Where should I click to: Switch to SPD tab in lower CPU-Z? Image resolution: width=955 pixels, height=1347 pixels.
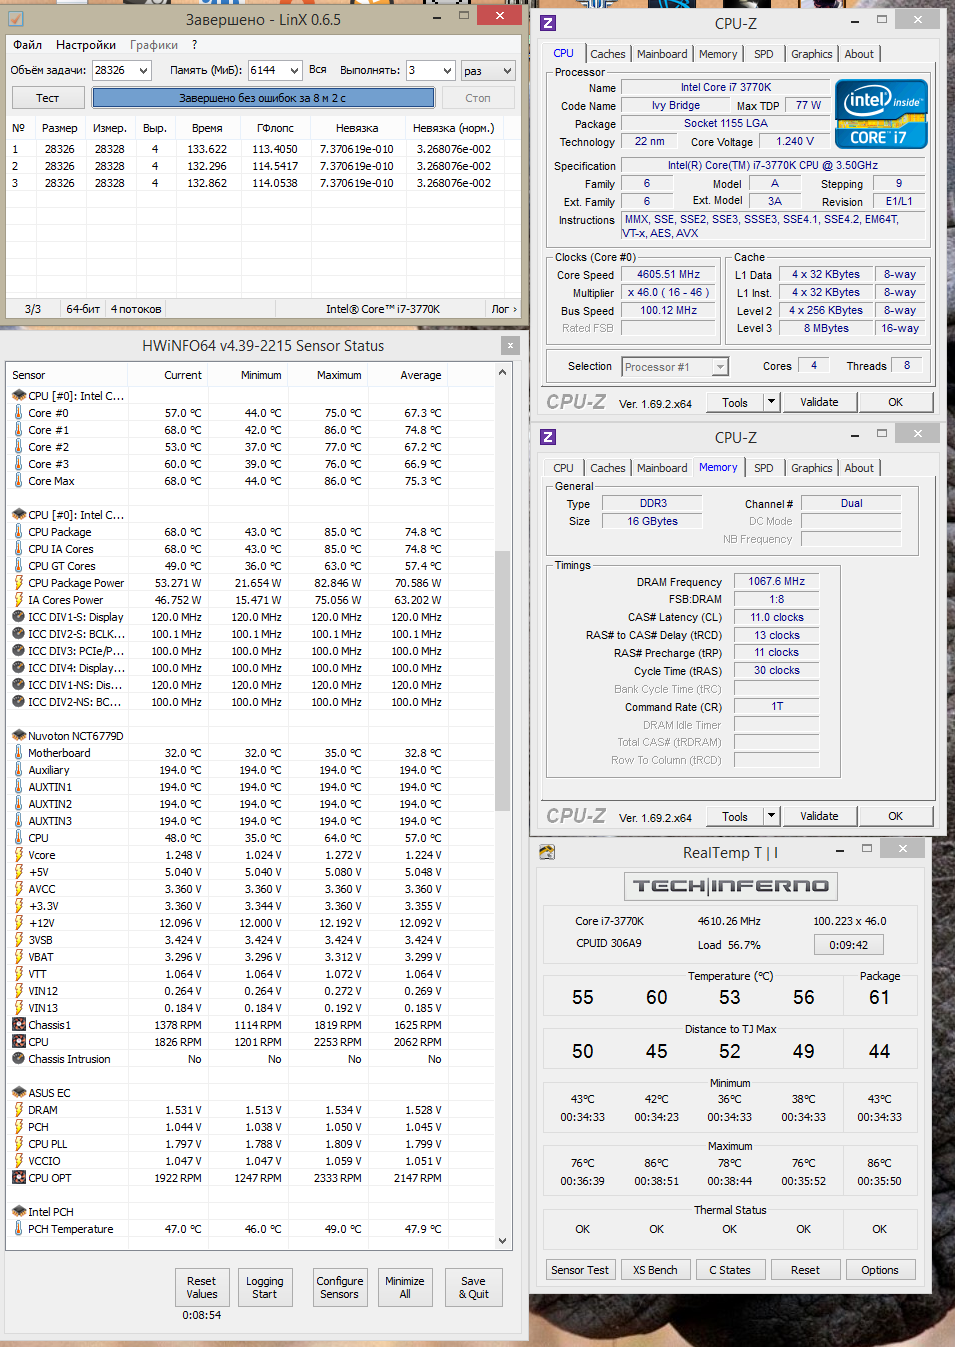click(764, 468)
